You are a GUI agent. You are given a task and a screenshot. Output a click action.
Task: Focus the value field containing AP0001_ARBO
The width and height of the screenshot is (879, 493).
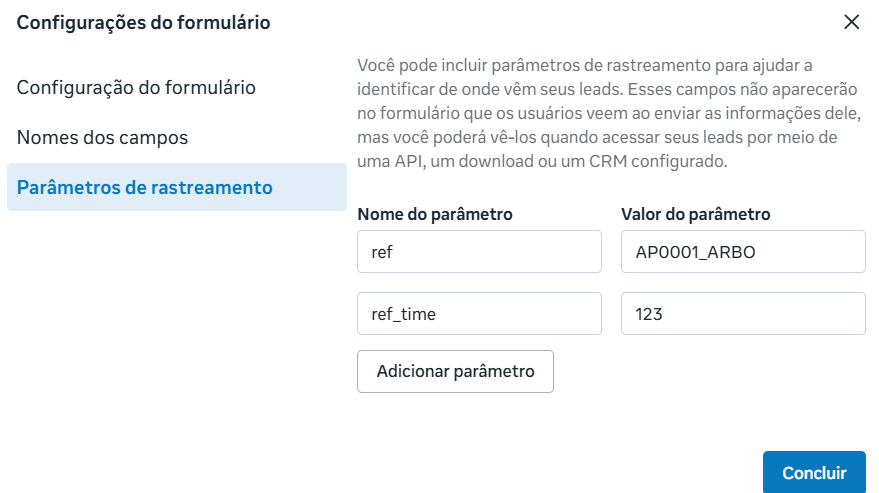(743, 252)
